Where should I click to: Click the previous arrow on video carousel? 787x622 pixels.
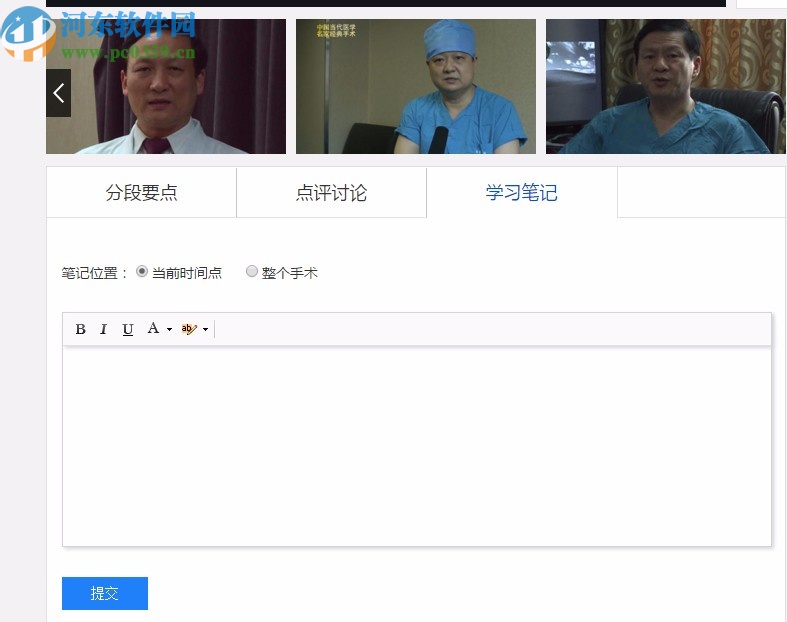pos(59,93)
